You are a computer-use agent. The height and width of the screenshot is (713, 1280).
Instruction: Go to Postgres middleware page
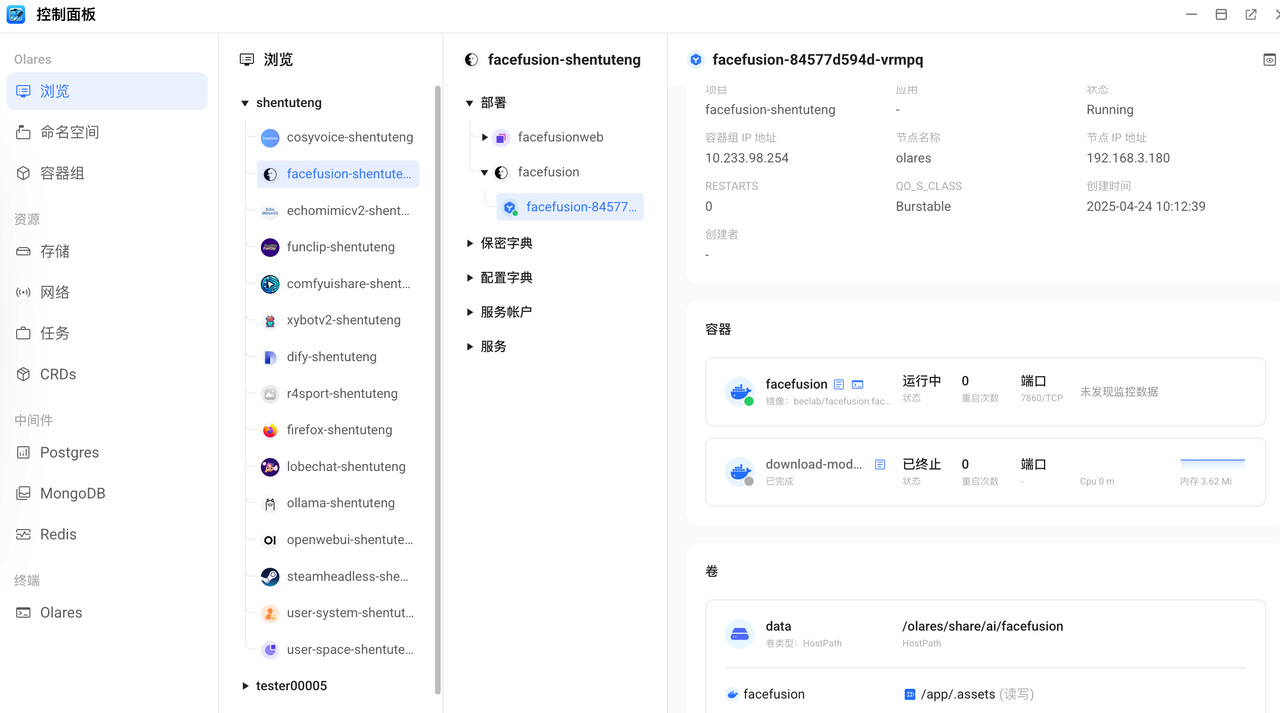pyautogui.click(x=69, y=452)
